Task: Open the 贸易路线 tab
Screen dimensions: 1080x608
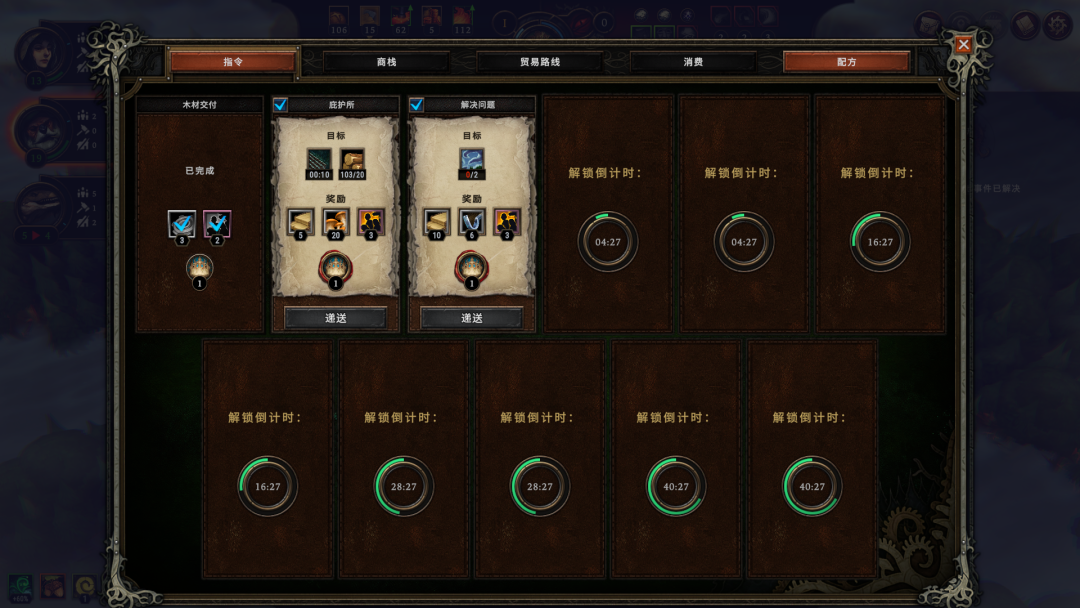Action: (x=539, y=62)
